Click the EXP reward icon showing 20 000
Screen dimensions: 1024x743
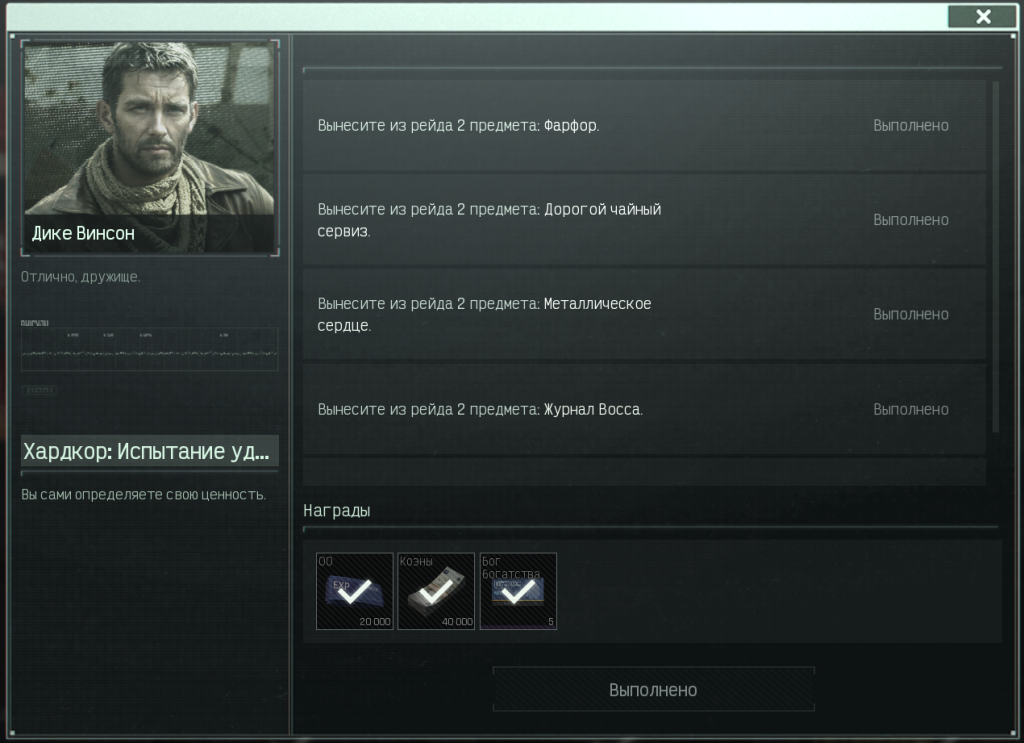point(355,591)
